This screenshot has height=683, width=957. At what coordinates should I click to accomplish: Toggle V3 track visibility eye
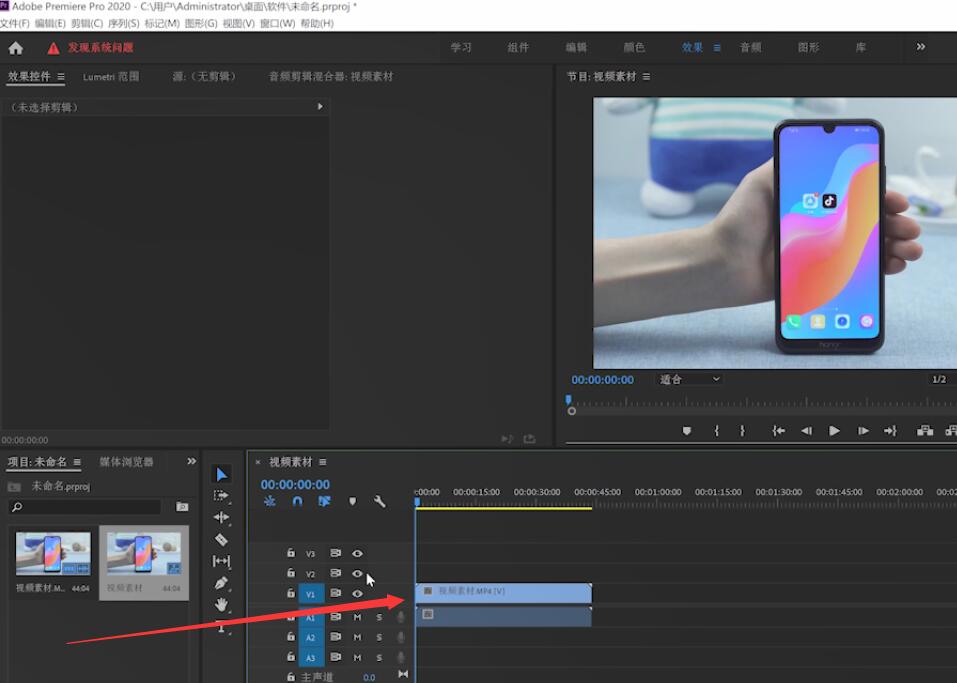point(357,554)
